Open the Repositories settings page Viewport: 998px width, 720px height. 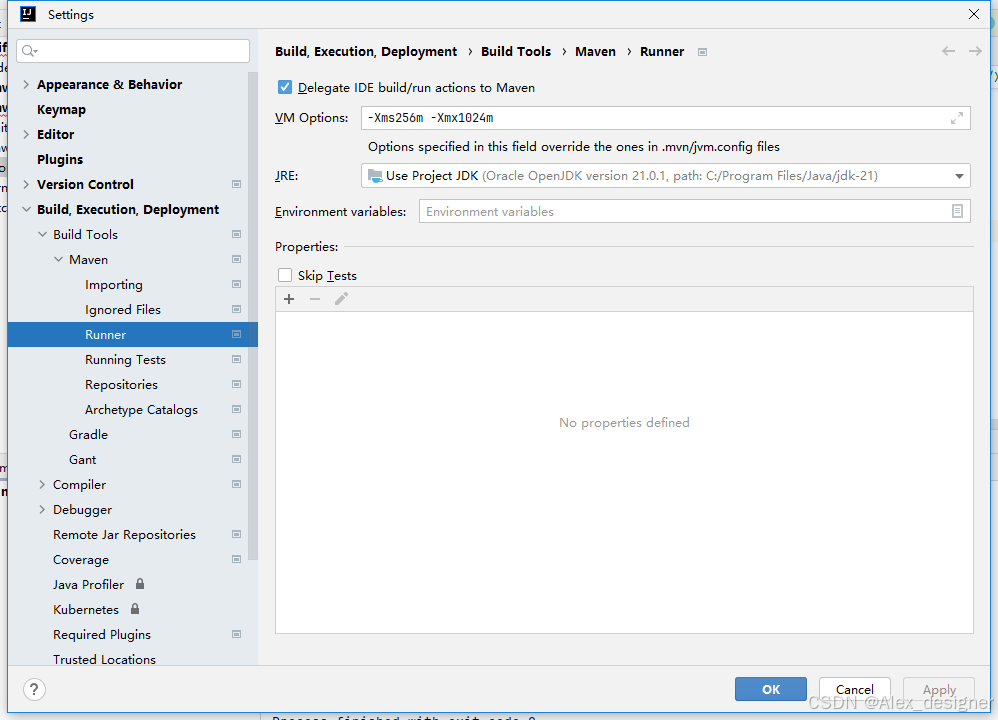click(122, 385)
